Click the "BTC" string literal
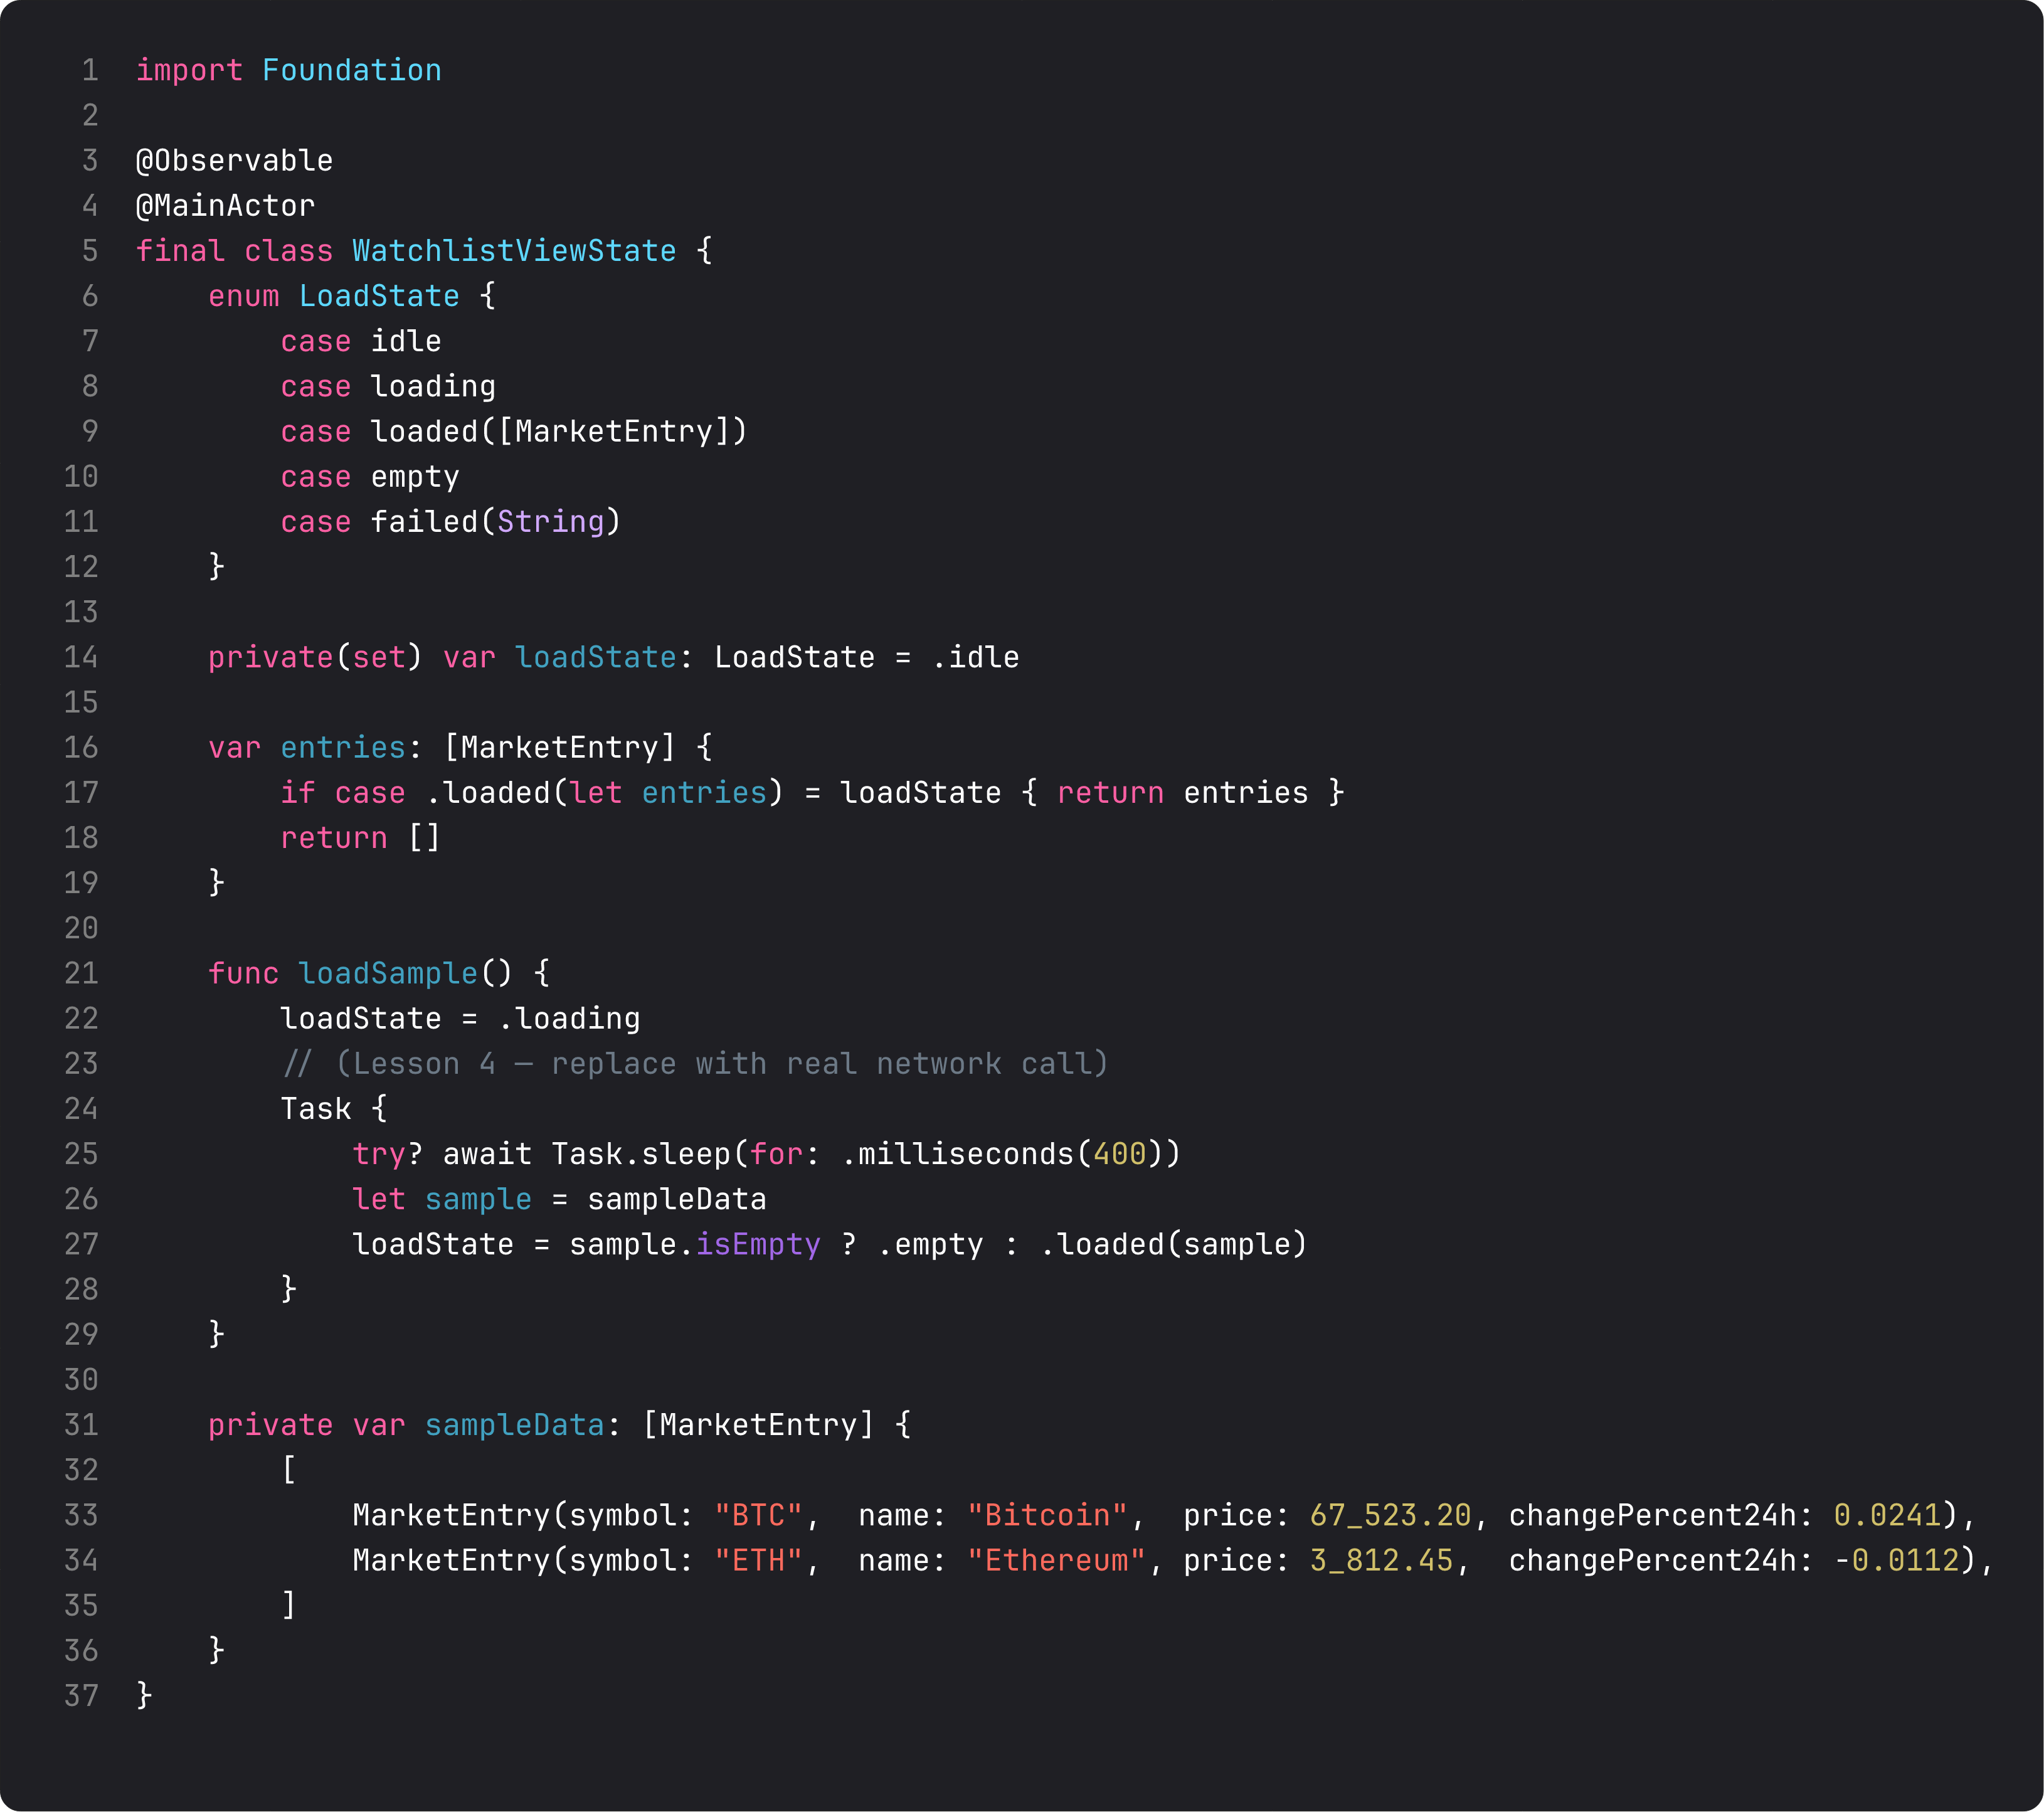Image resolution: width=2044 pixels, height=1812 pixels. 758,1515
